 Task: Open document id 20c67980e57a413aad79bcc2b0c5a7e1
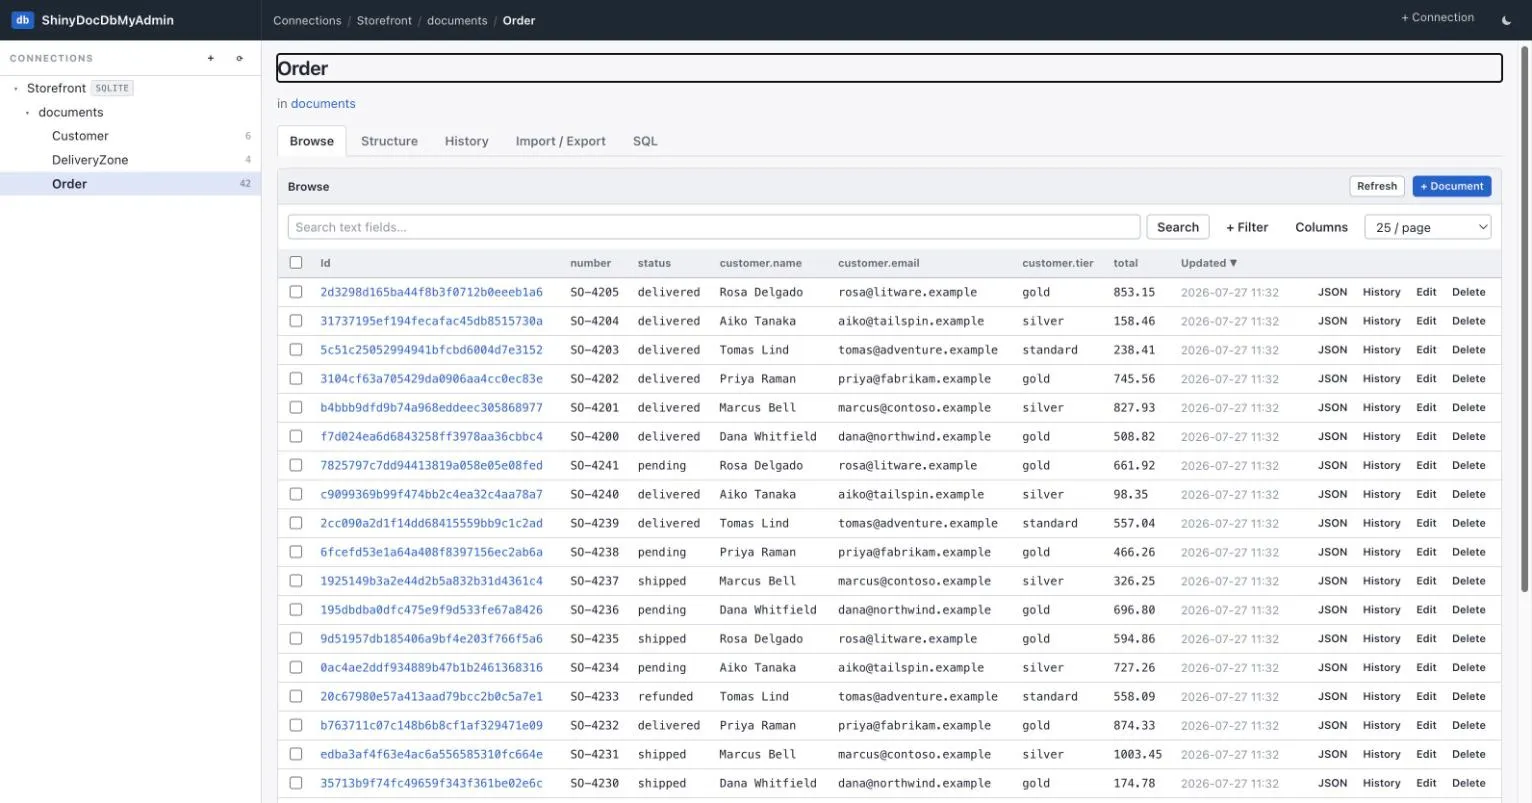(x=431, y=696)
